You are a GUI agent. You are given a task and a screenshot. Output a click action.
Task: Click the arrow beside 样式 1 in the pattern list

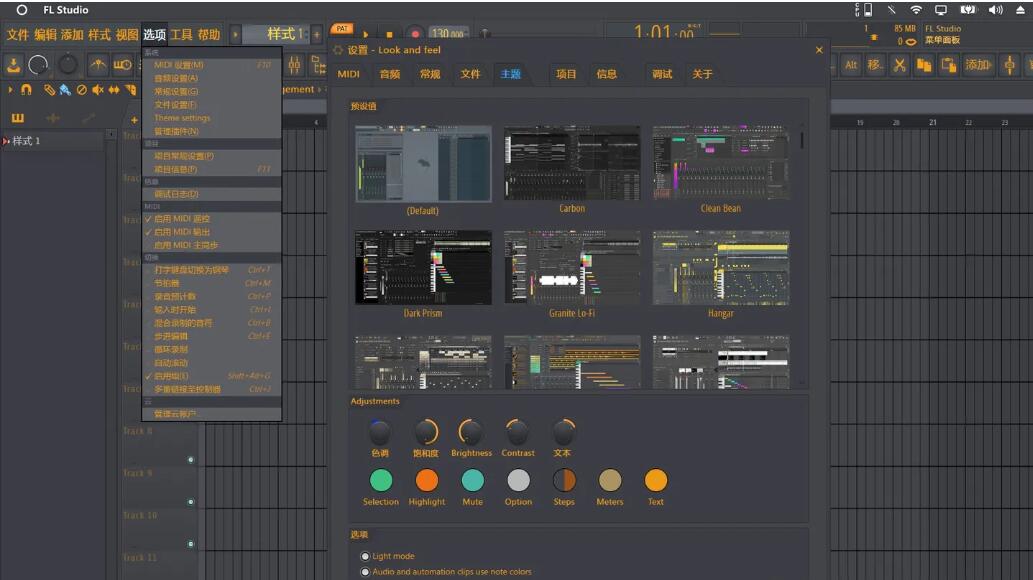6,141
